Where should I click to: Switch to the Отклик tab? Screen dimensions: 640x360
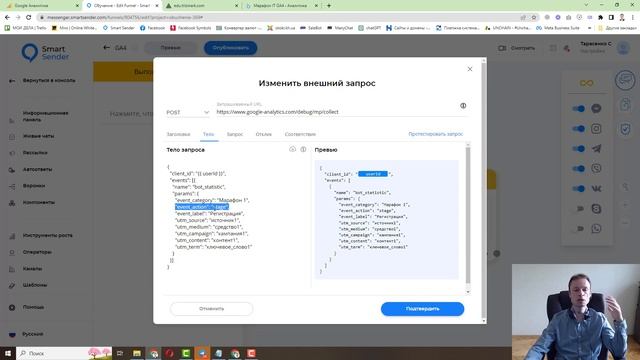point(264,134)
